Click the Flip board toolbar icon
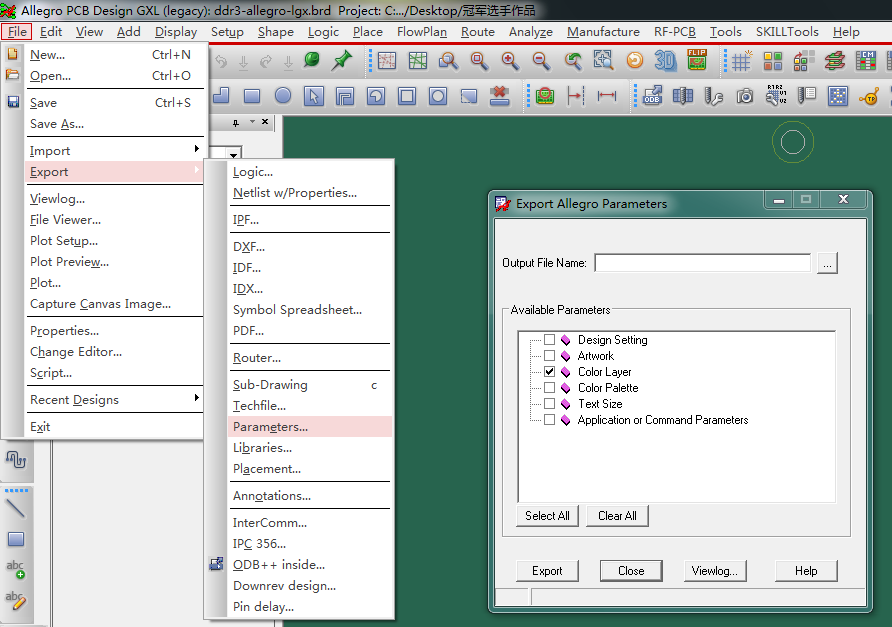This screenshot has width=892, height=627. [x=697, y=61]
